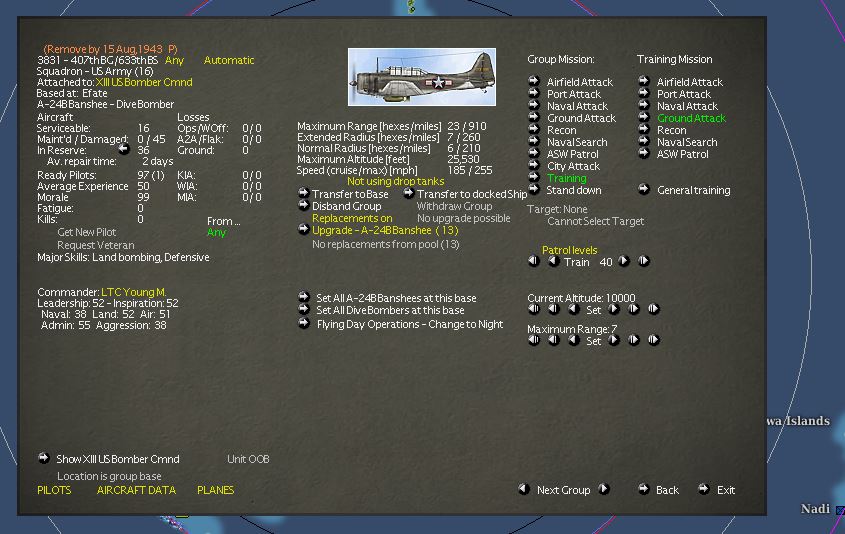Image resolution: width=845 pixels, height=534 pixels.
Task: Click A-24B Banshee aircraft thumbnail
Action: [x=422, y=77]
